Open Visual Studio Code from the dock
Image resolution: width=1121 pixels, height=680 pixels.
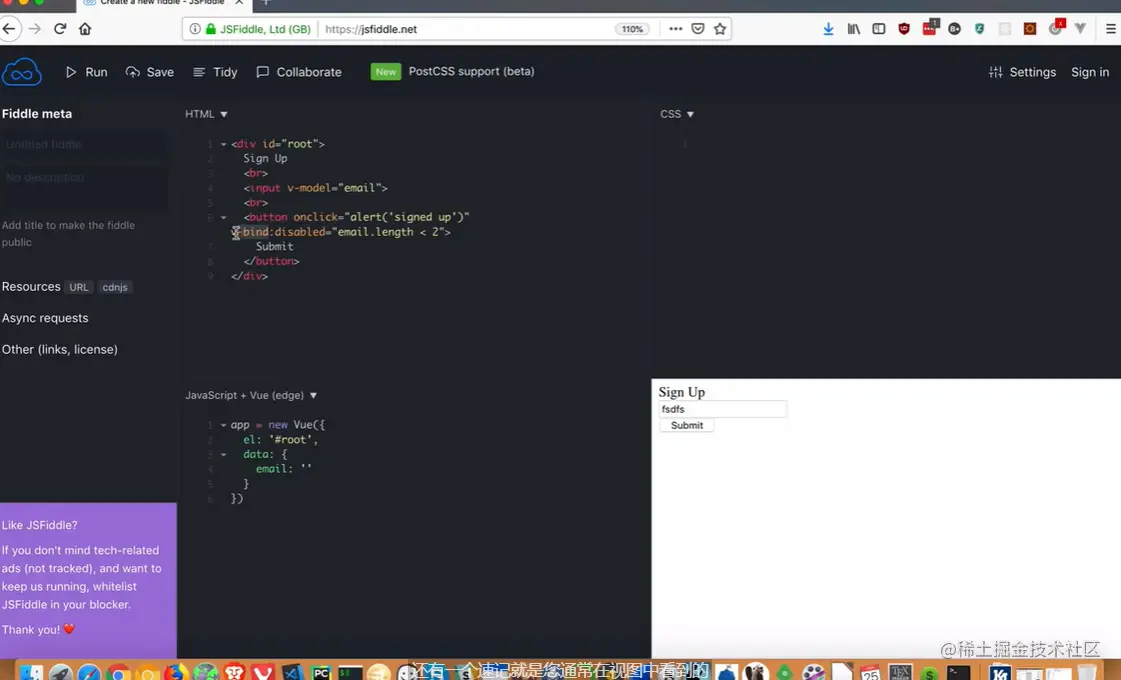coord(292,673)
